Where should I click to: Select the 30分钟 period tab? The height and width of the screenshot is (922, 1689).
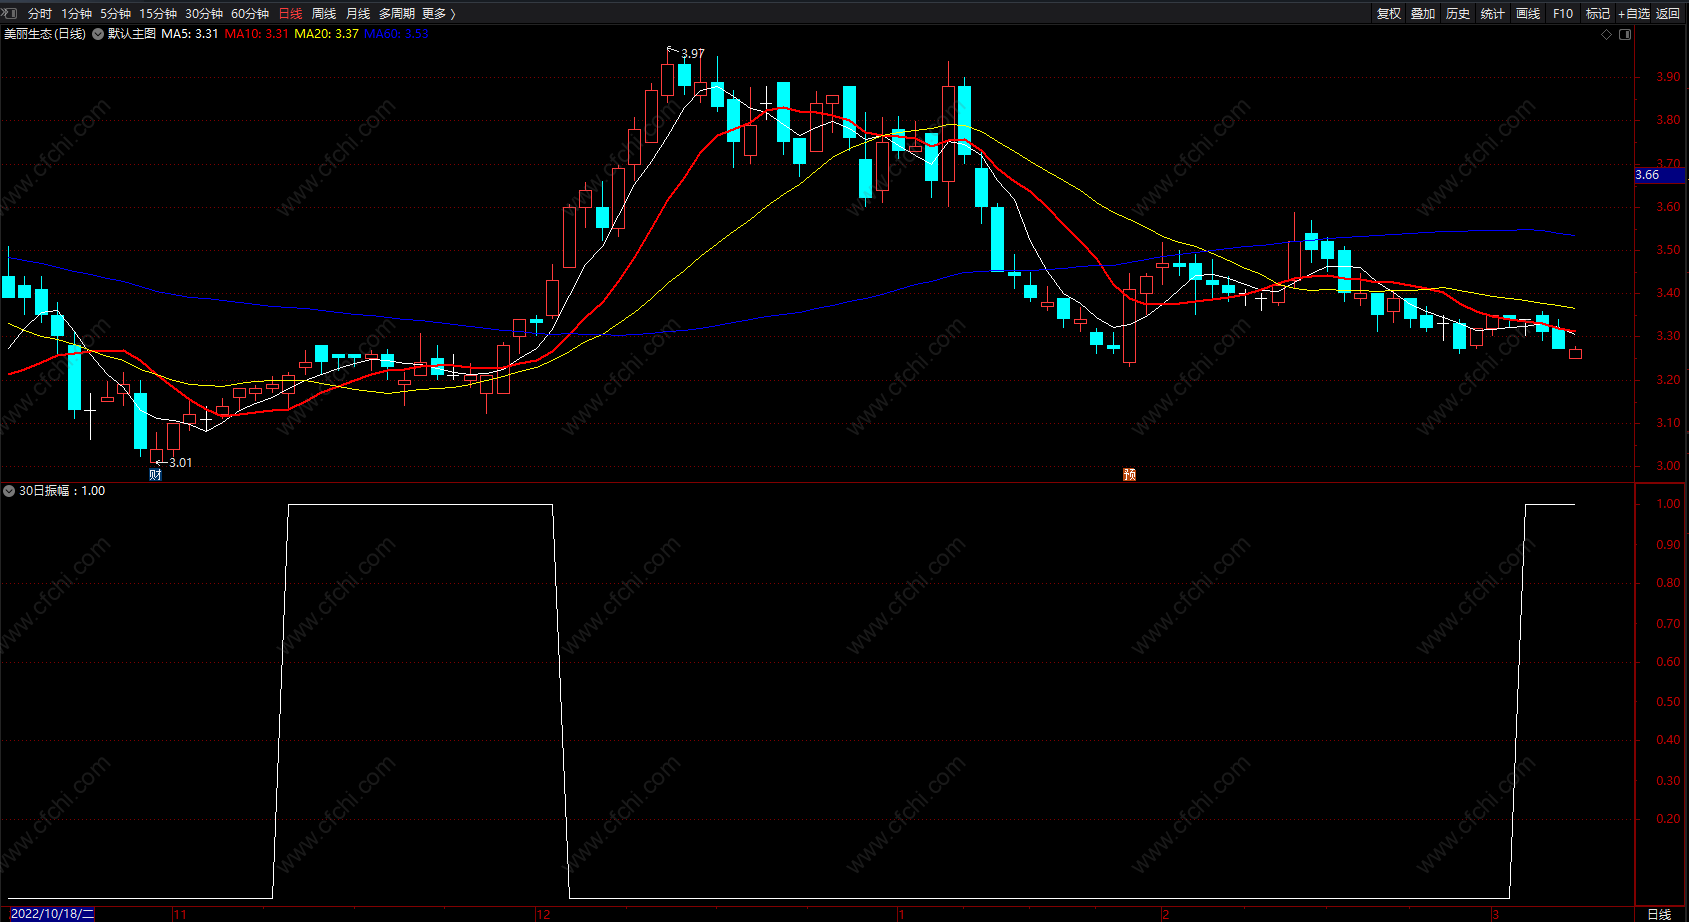204,13
